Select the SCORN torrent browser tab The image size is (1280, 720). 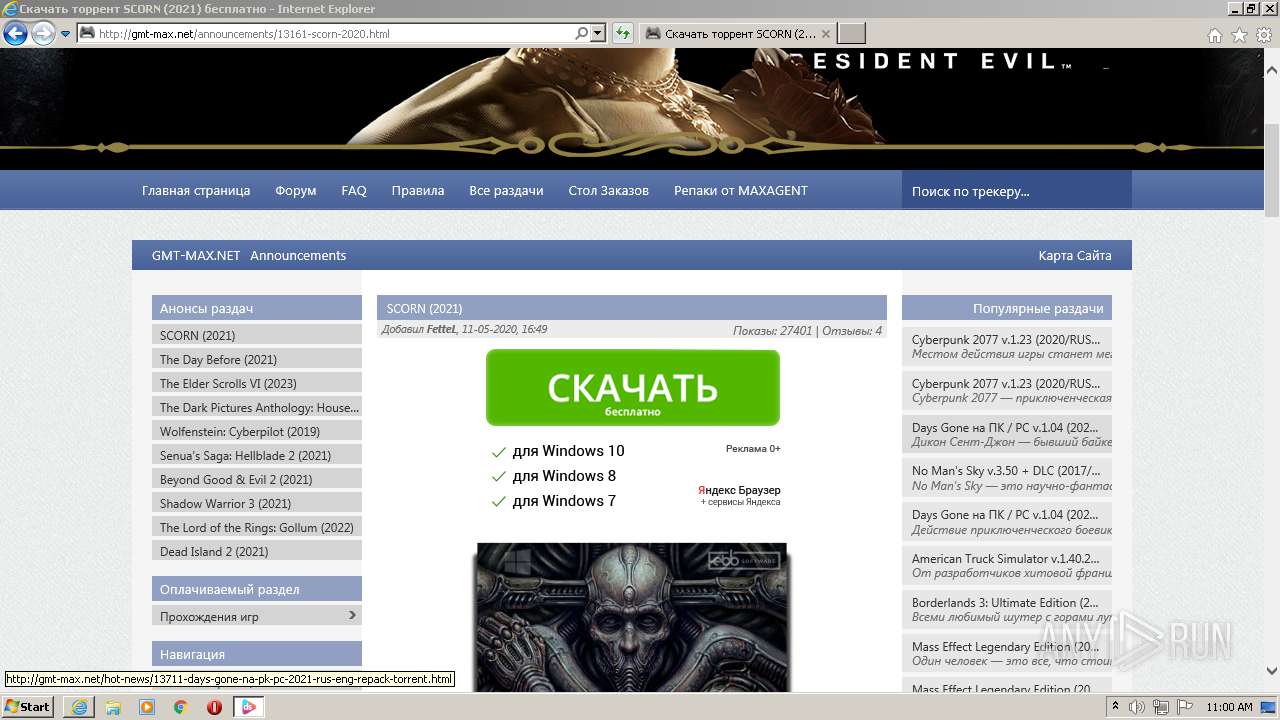point(736,33)
